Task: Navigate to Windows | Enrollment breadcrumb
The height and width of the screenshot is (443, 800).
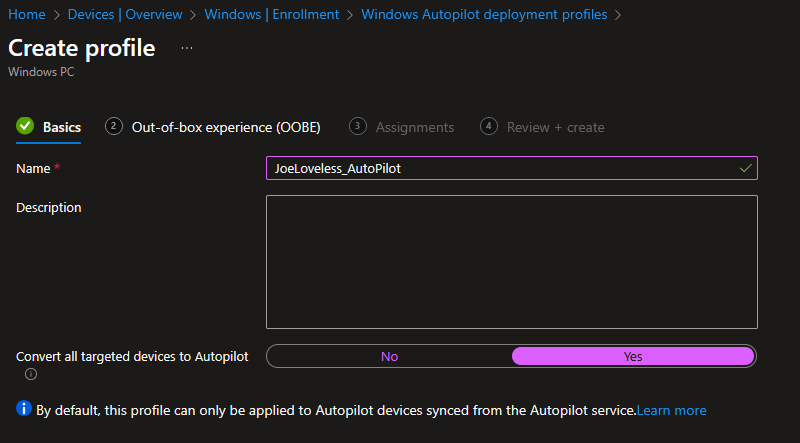Action: tap(272, 14)
